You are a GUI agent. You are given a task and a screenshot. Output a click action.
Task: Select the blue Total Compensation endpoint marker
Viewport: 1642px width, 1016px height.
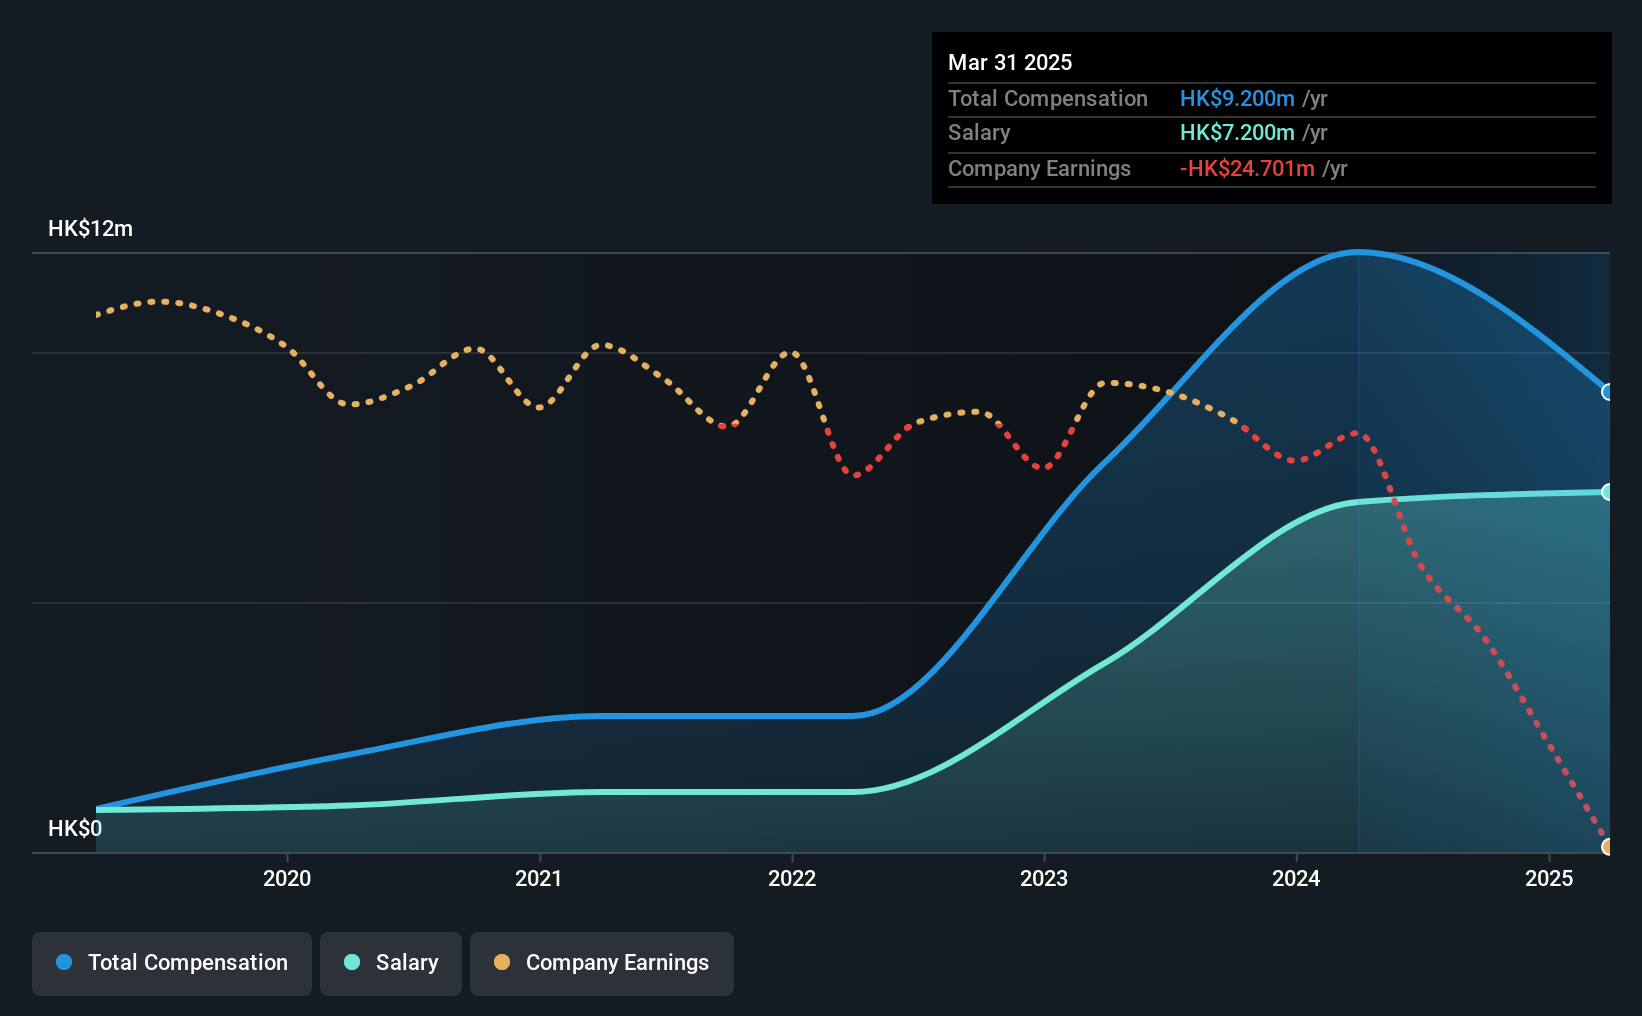1608,392
